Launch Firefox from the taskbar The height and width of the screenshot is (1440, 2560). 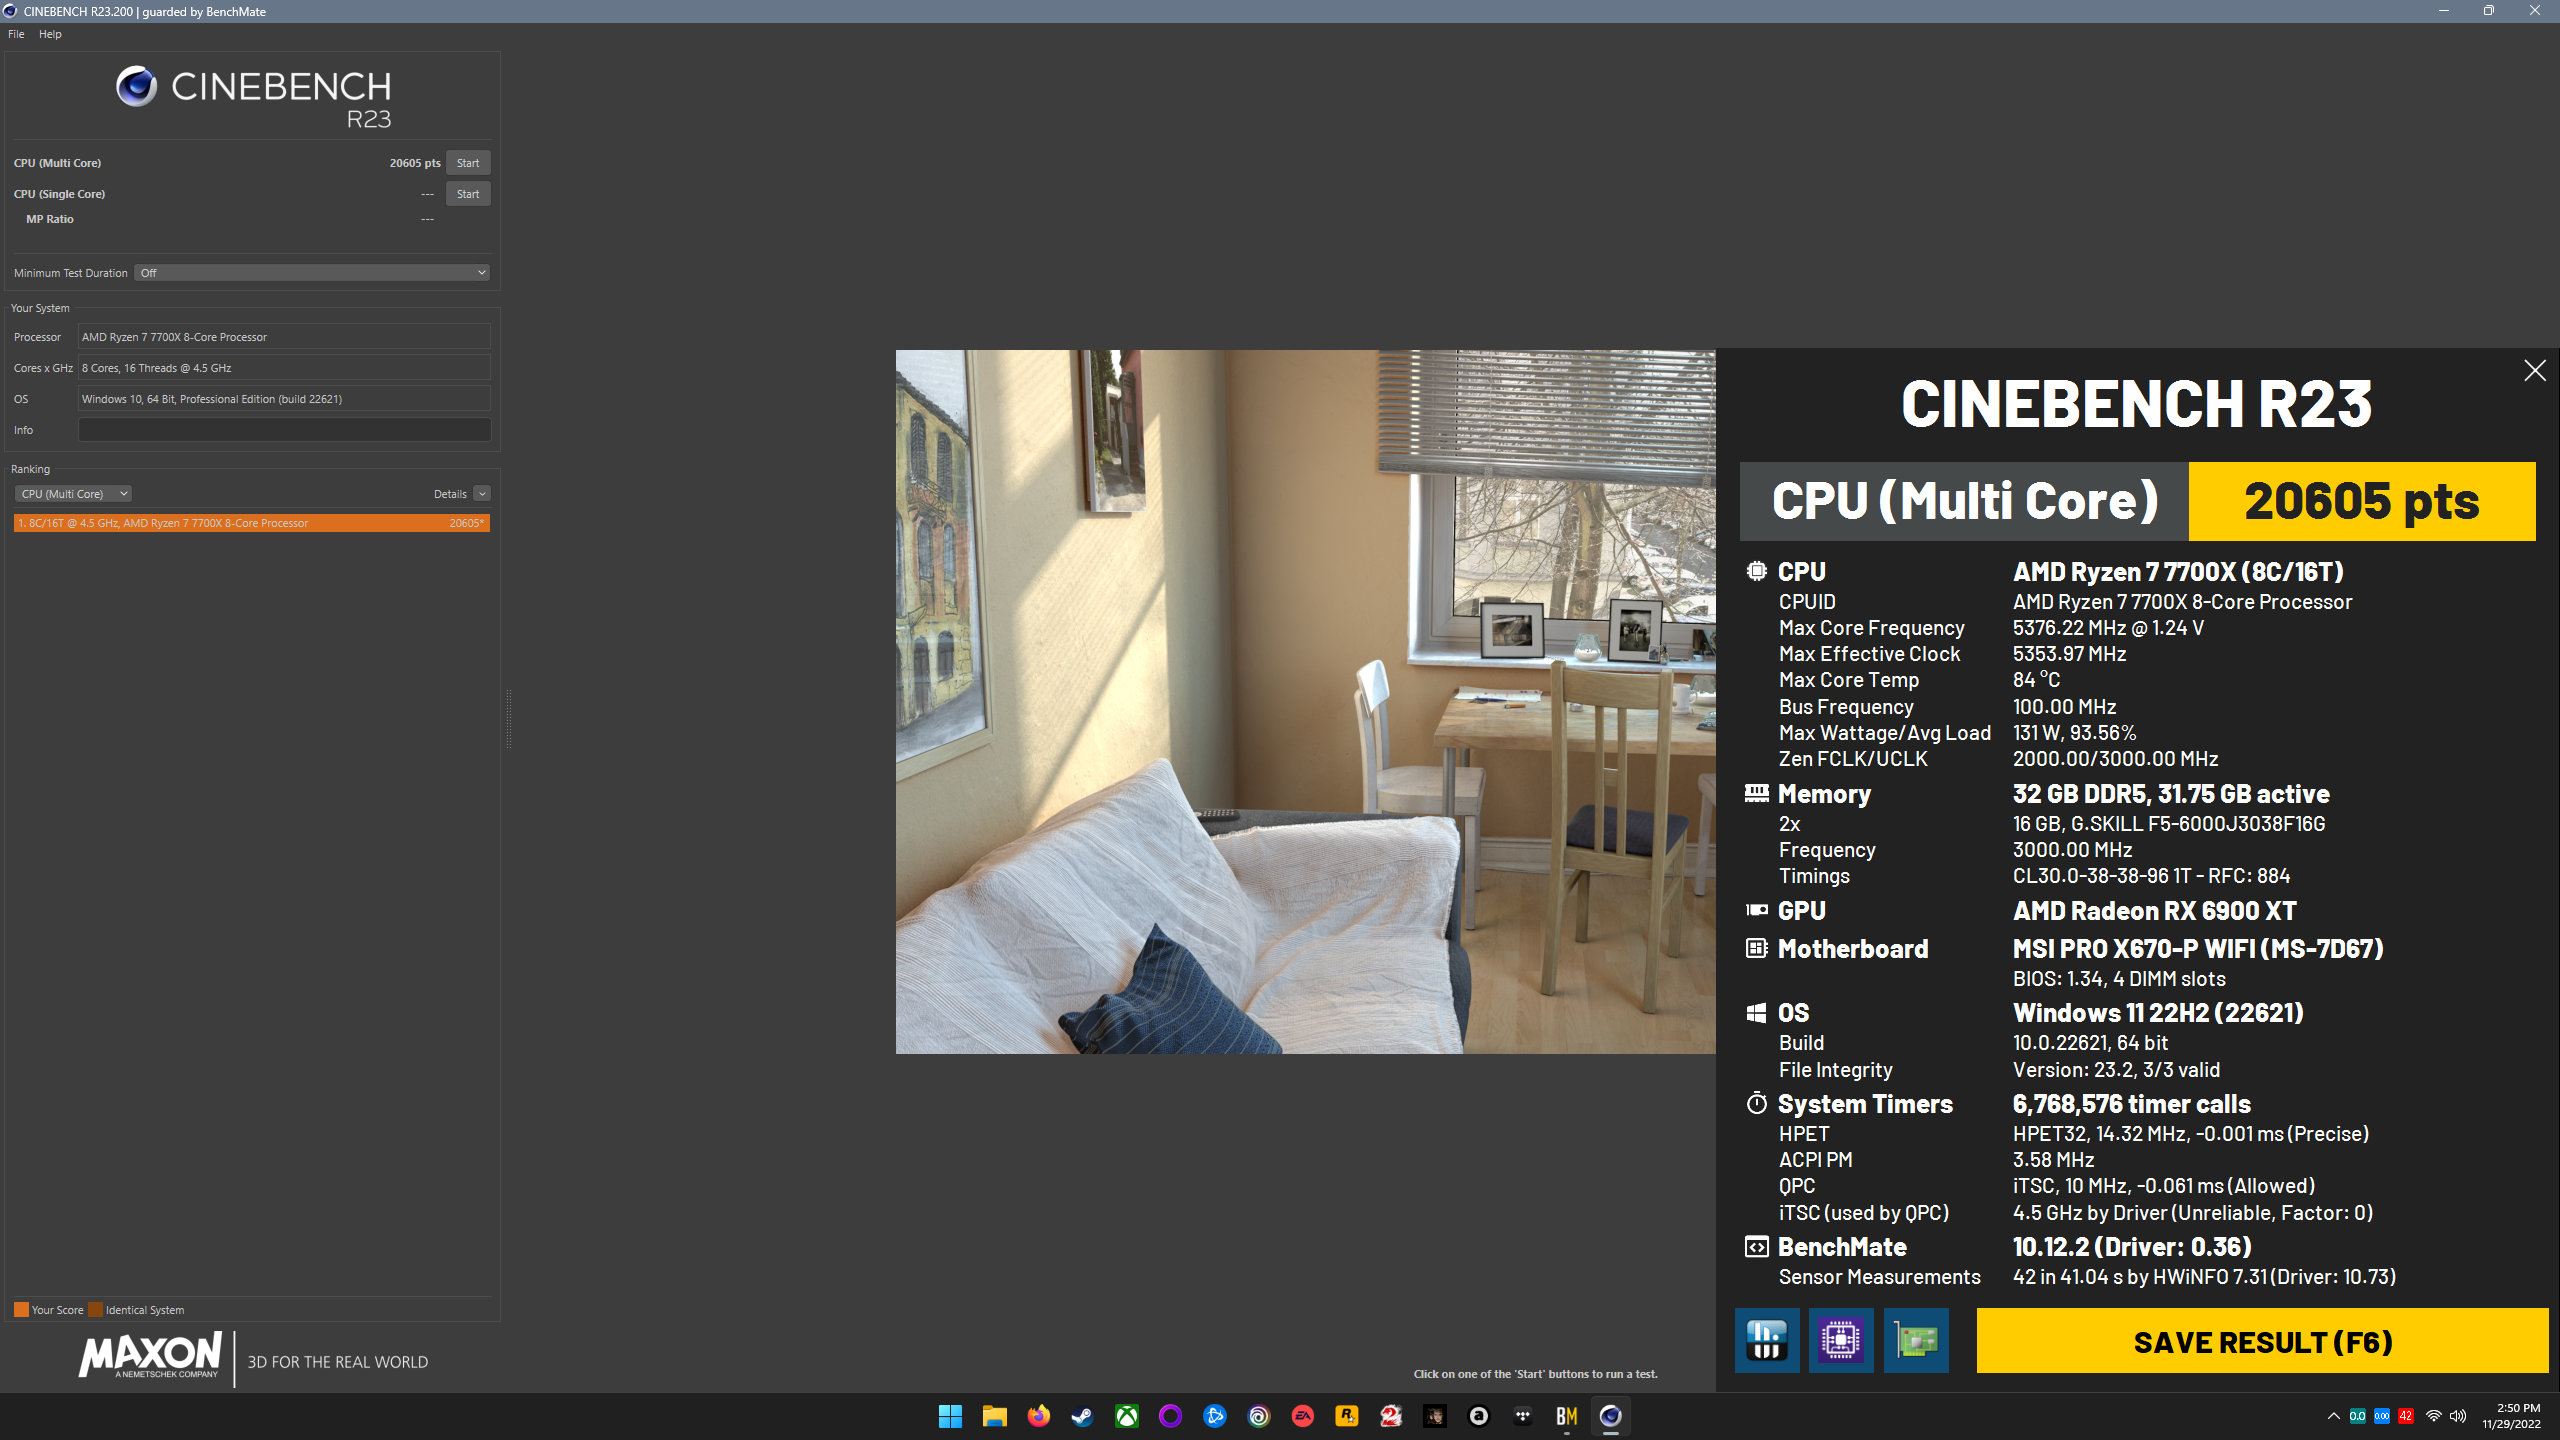click(1038, 1416)
